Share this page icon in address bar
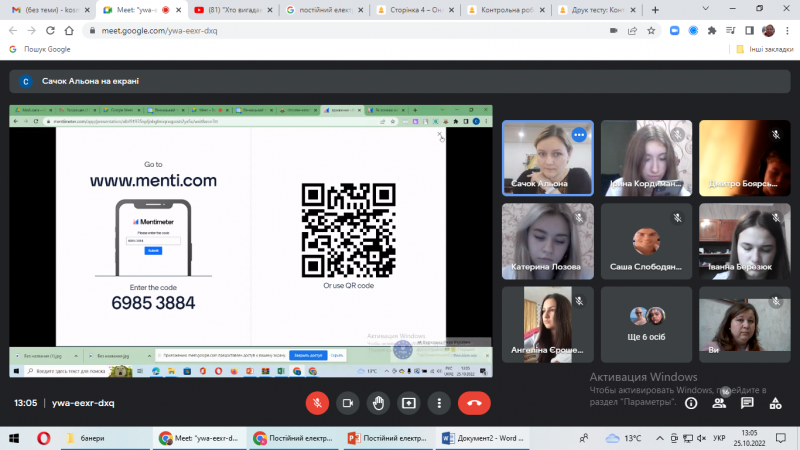The width and height of the screenshot is (800, 450). (632, 31)
